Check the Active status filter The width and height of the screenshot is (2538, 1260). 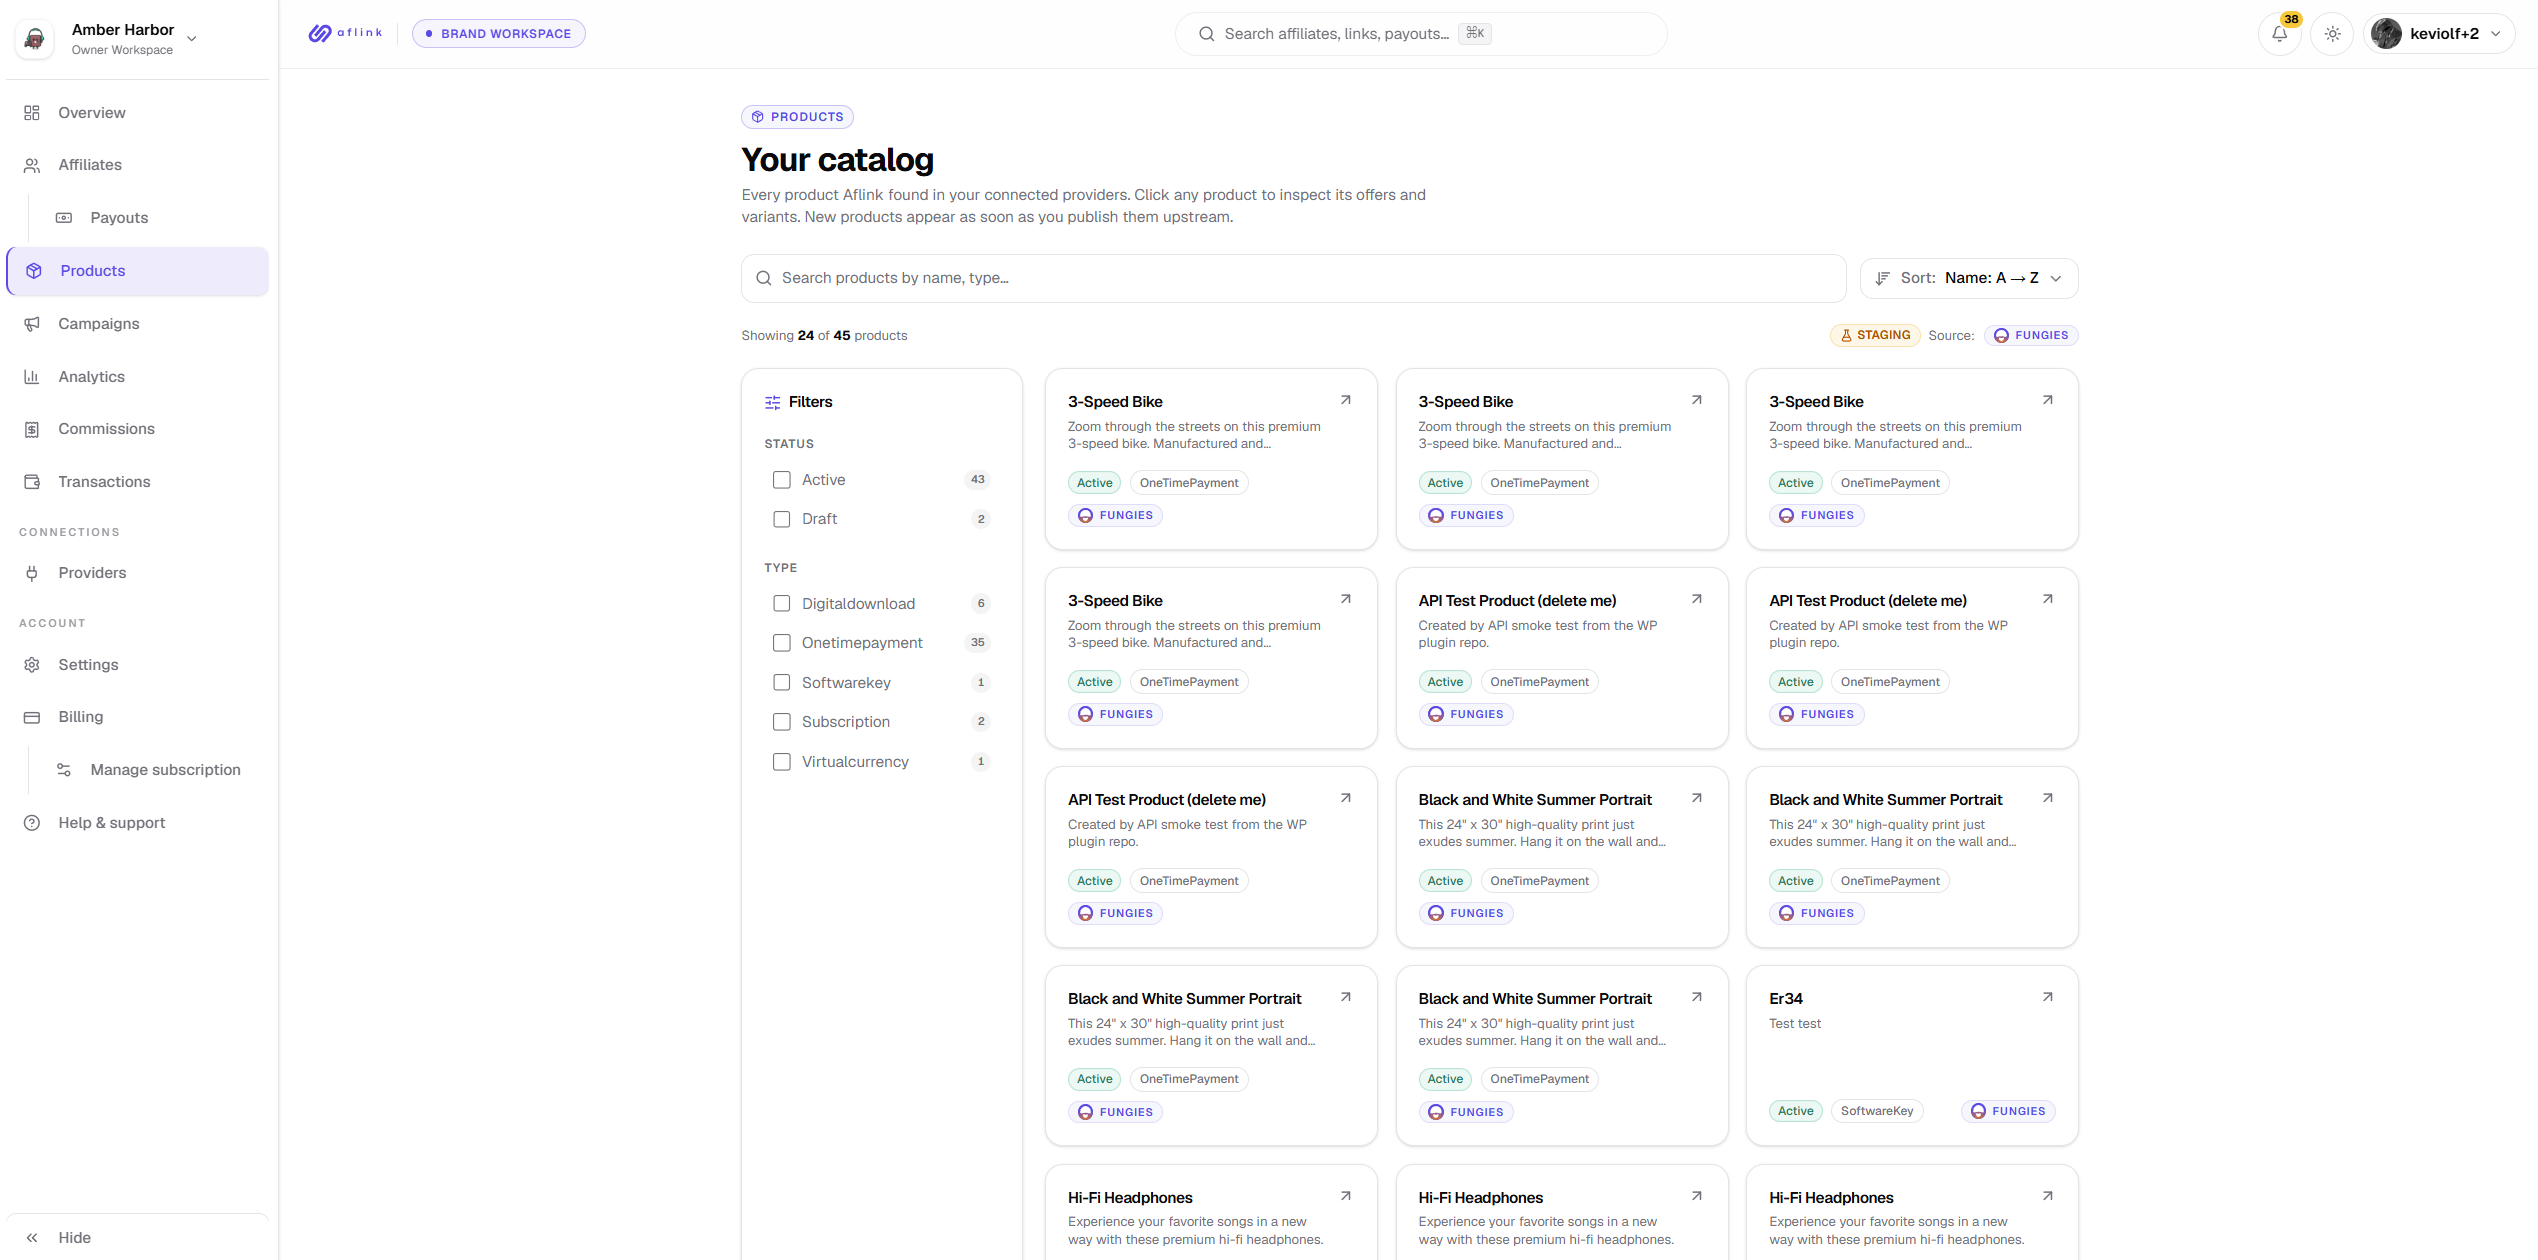coord(782,480)
